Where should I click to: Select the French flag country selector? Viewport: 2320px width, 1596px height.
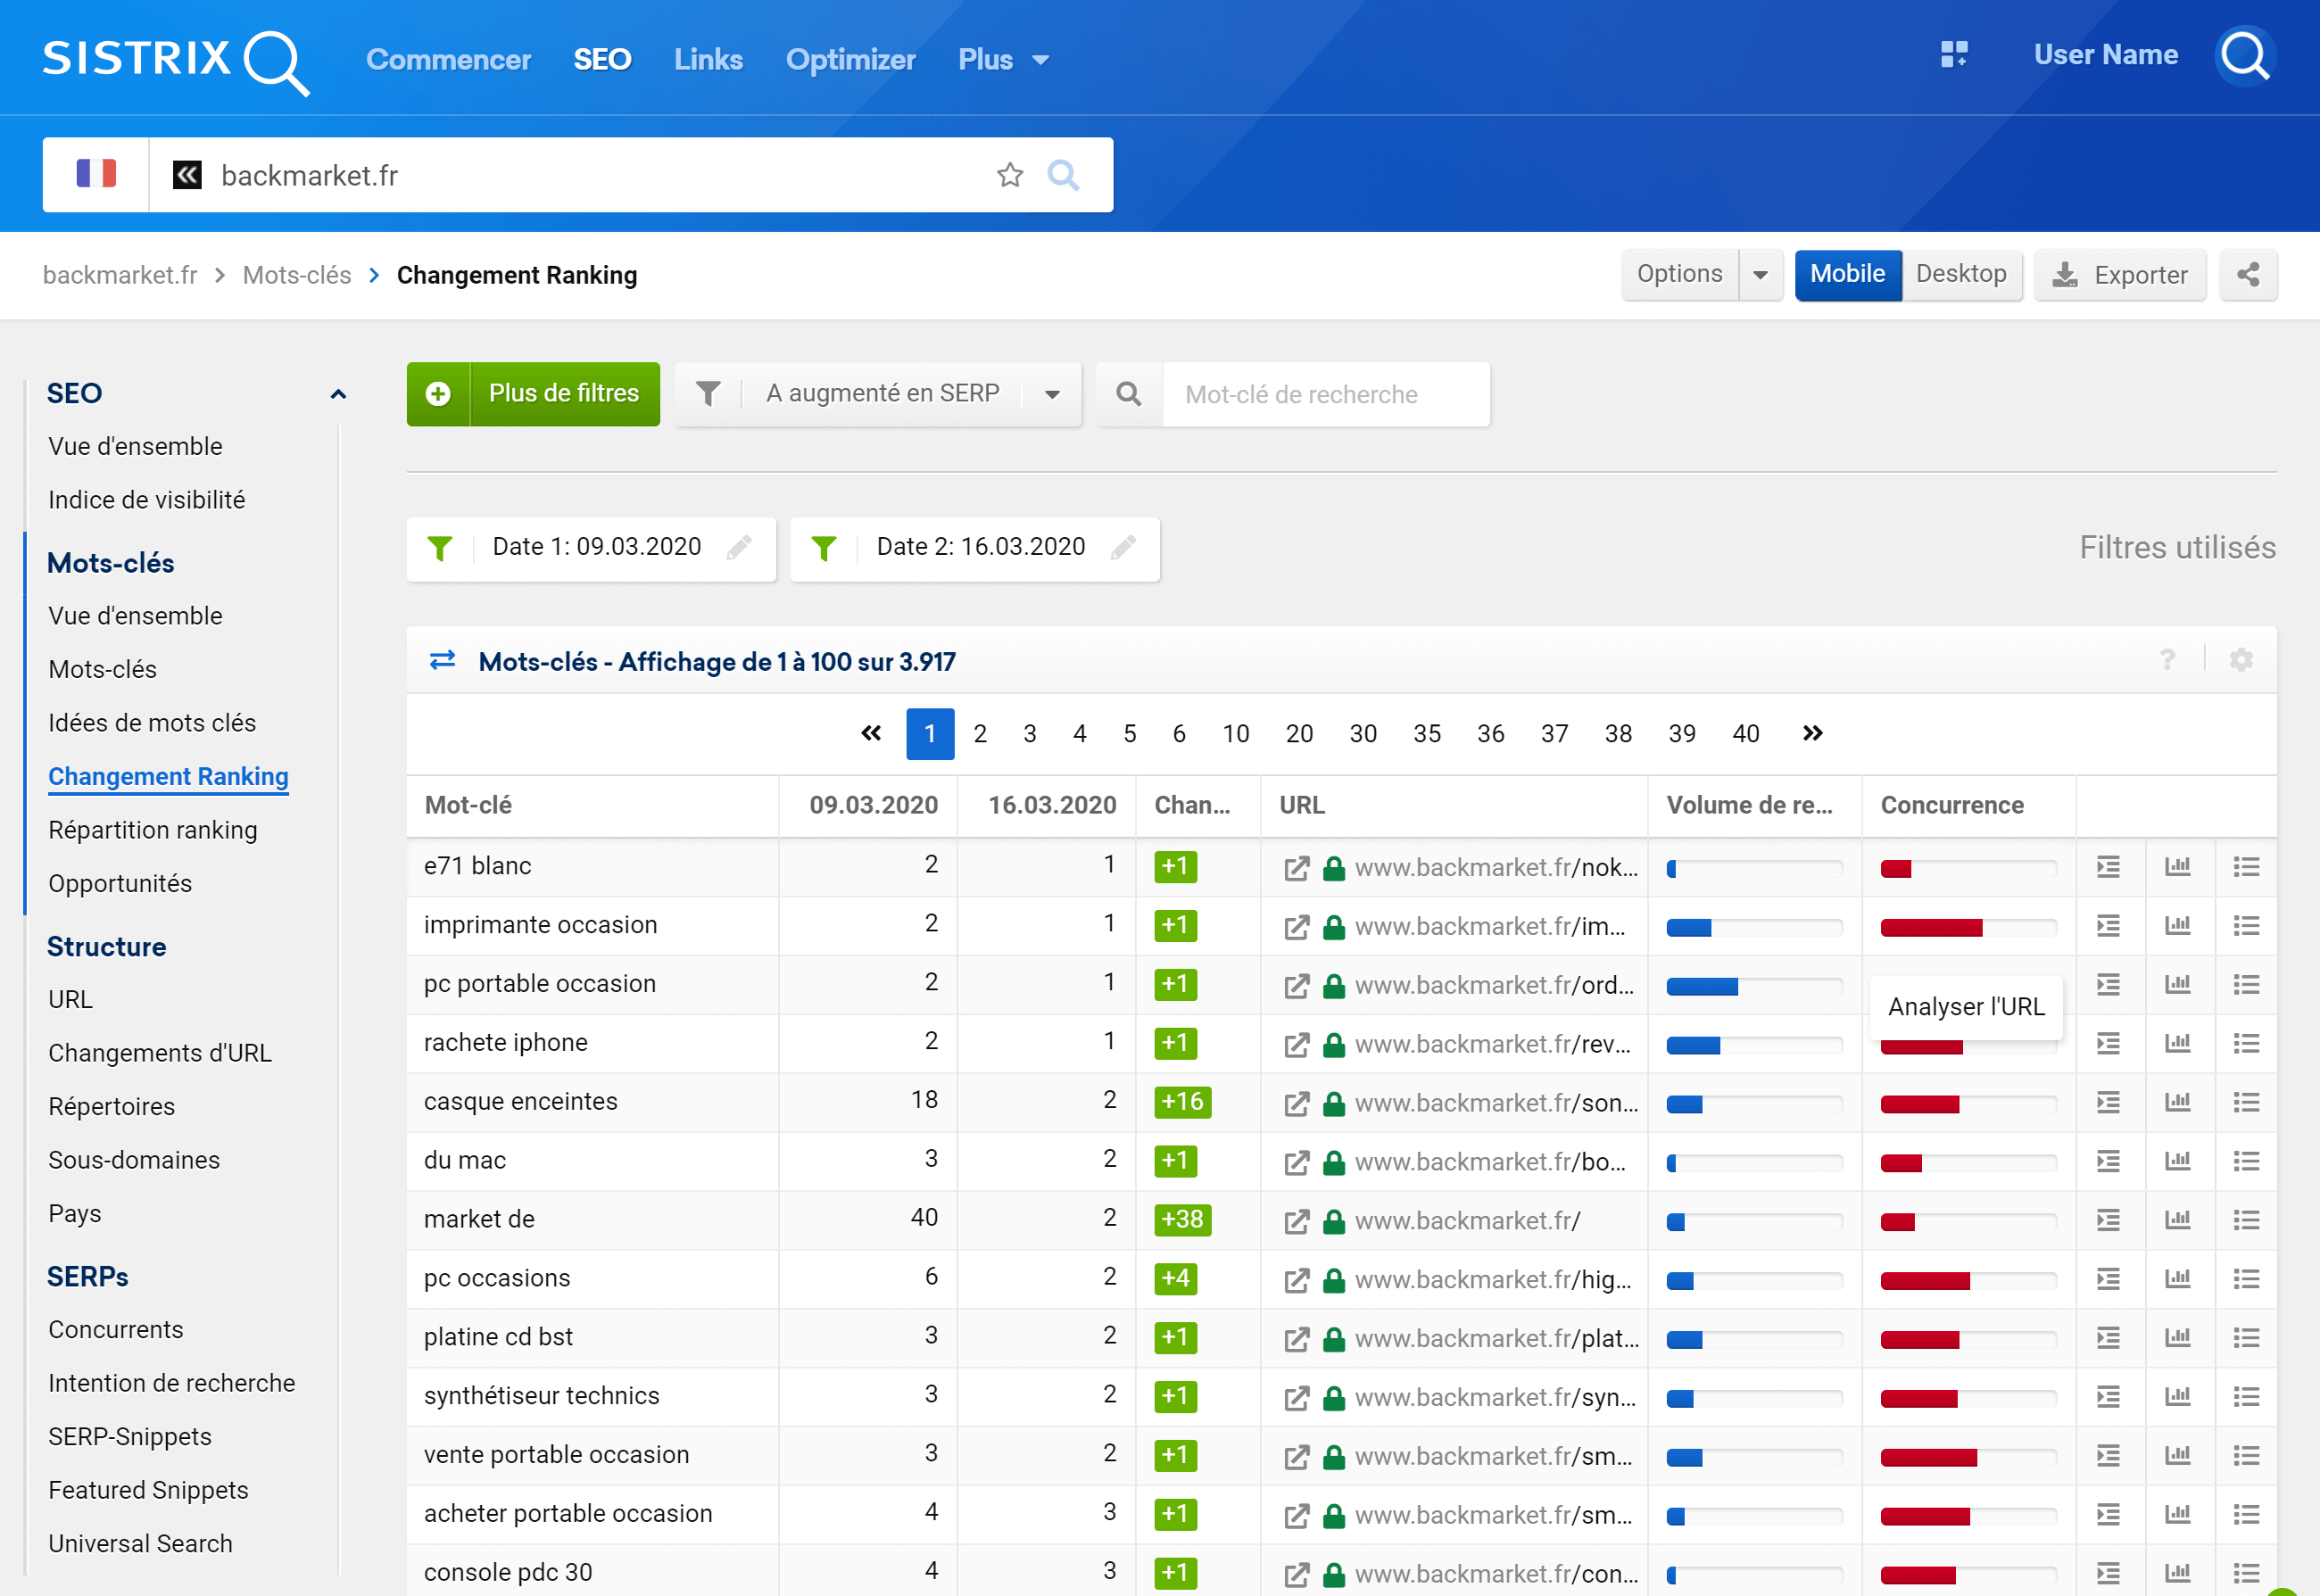(96, 174)
